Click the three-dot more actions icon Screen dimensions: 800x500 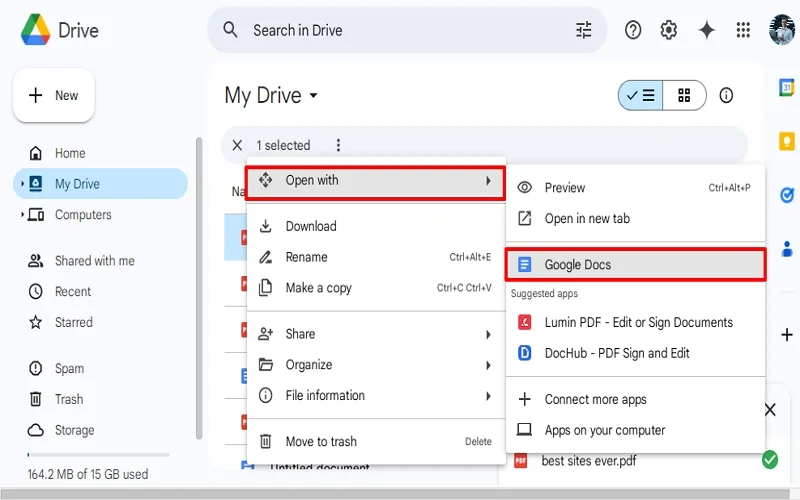[x=338, y=145]
